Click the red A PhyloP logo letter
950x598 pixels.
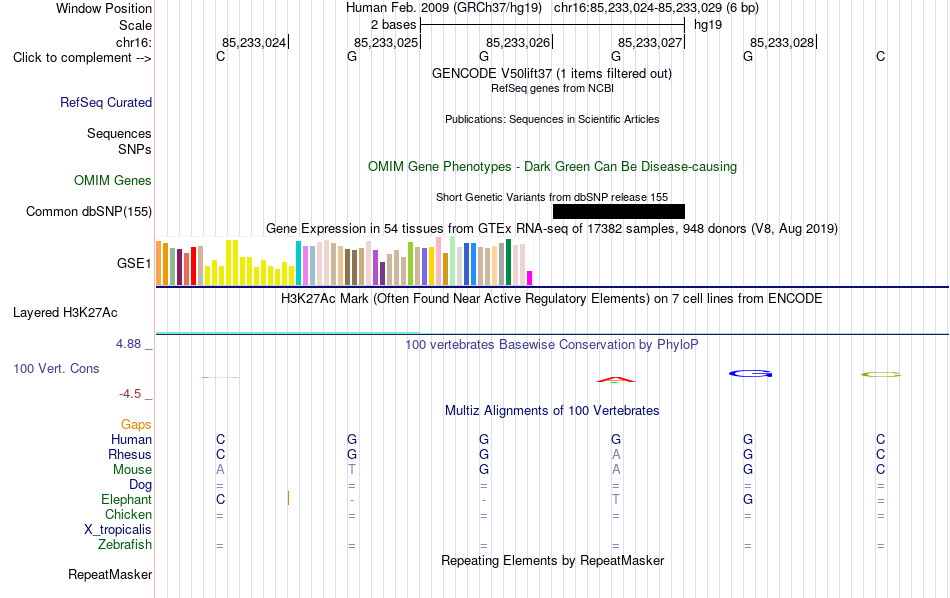[x=616, y=380]
